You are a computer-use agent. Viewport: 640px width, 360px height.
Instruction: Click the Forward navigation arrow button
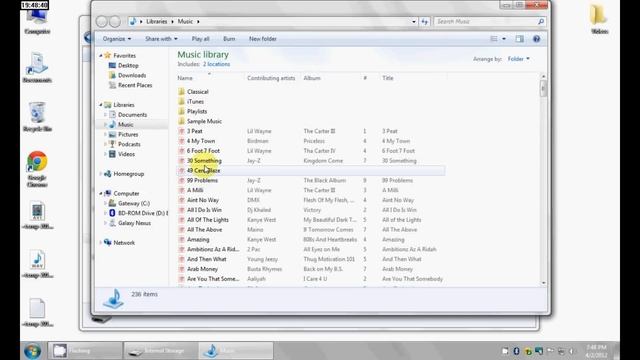pos(115,21)
